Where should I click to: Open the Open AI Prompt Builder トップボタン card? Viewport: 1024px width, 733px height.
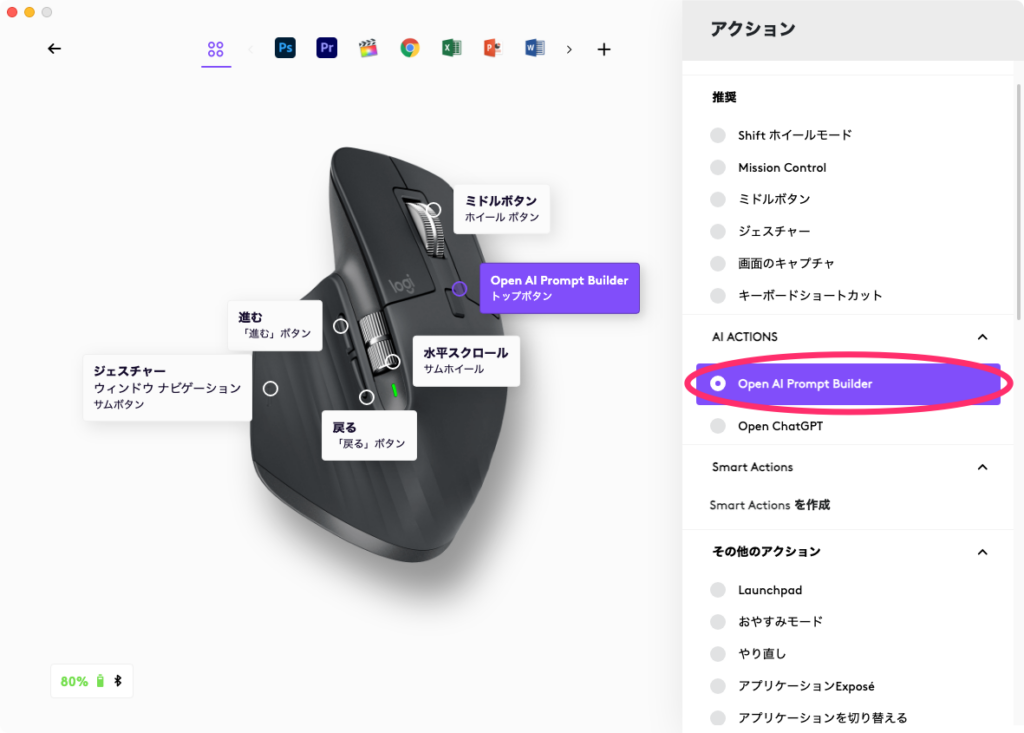[560, 288]
